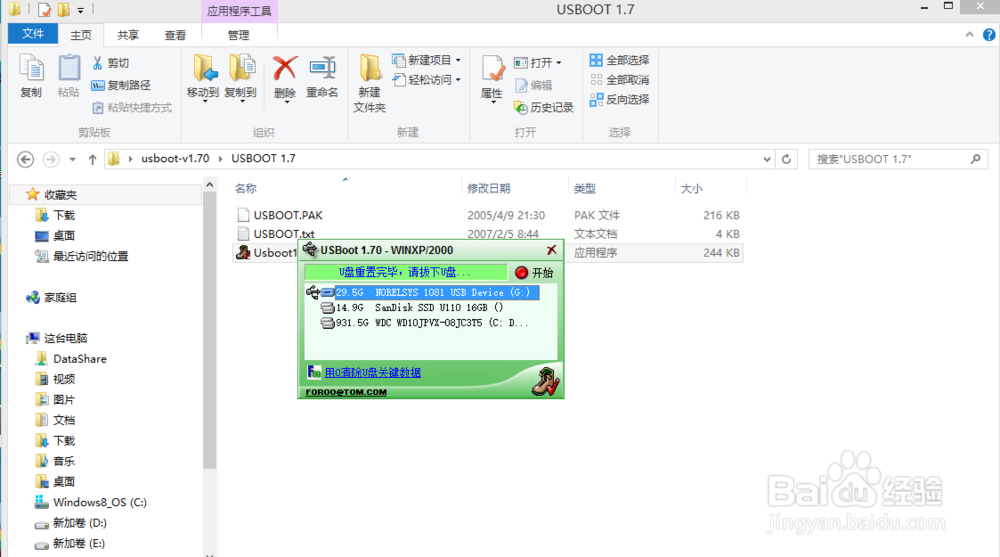Click the Up one level arrow
1000x557 pixels.
pyautogui.click(x=92, y=159)
